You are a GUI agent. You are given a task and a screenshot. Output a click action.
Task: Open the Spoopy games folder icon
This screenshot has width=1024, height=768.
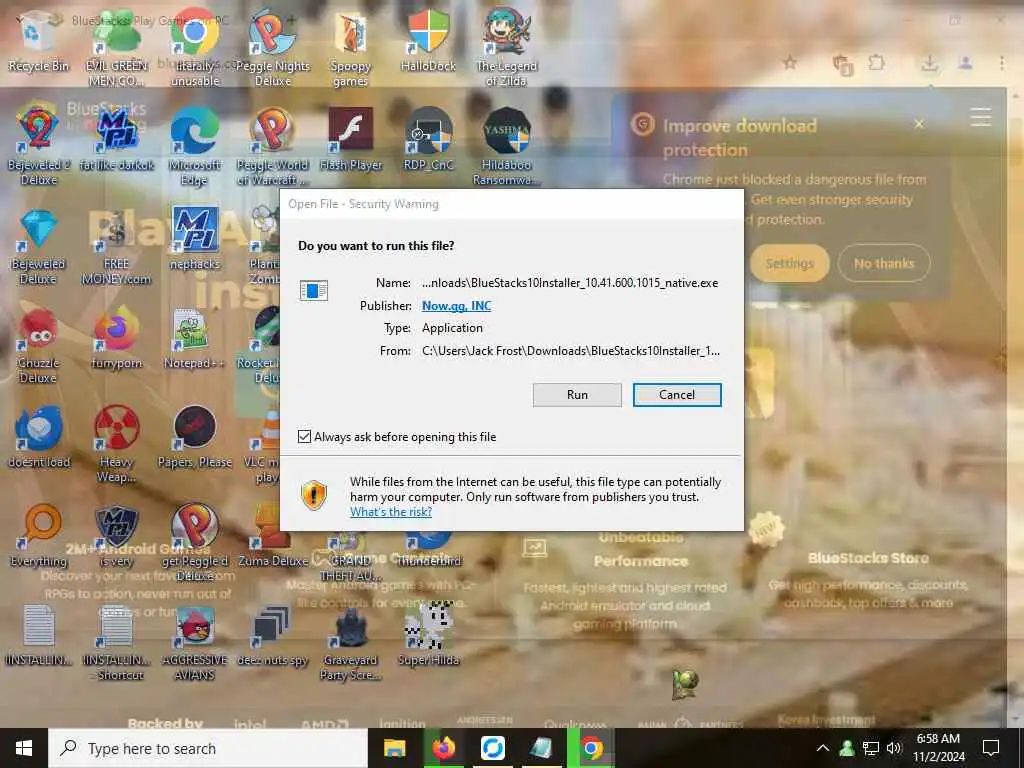point(351,49)
